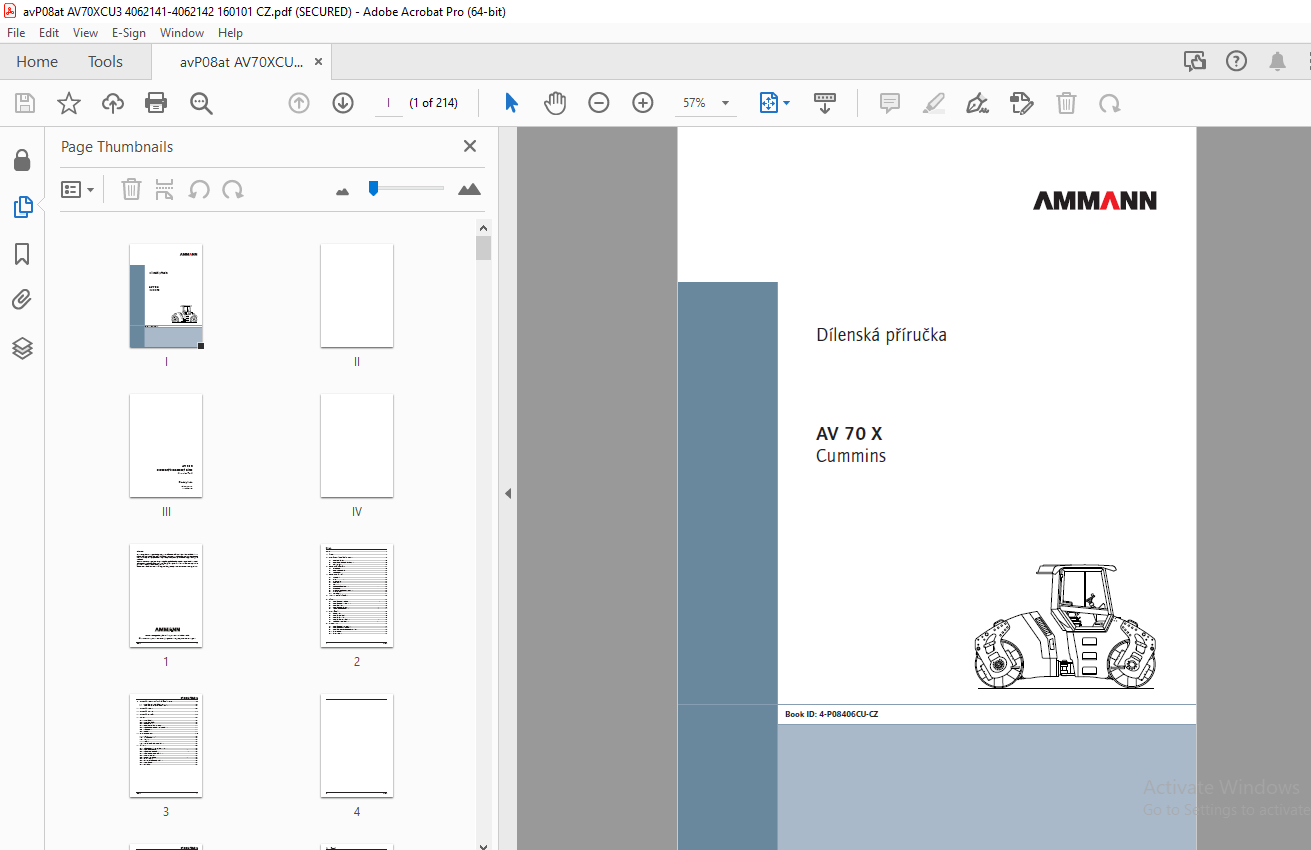Collapse the navigation pane using the arrow
This screenshot has width=1311, height=850.
pos(508,493)
